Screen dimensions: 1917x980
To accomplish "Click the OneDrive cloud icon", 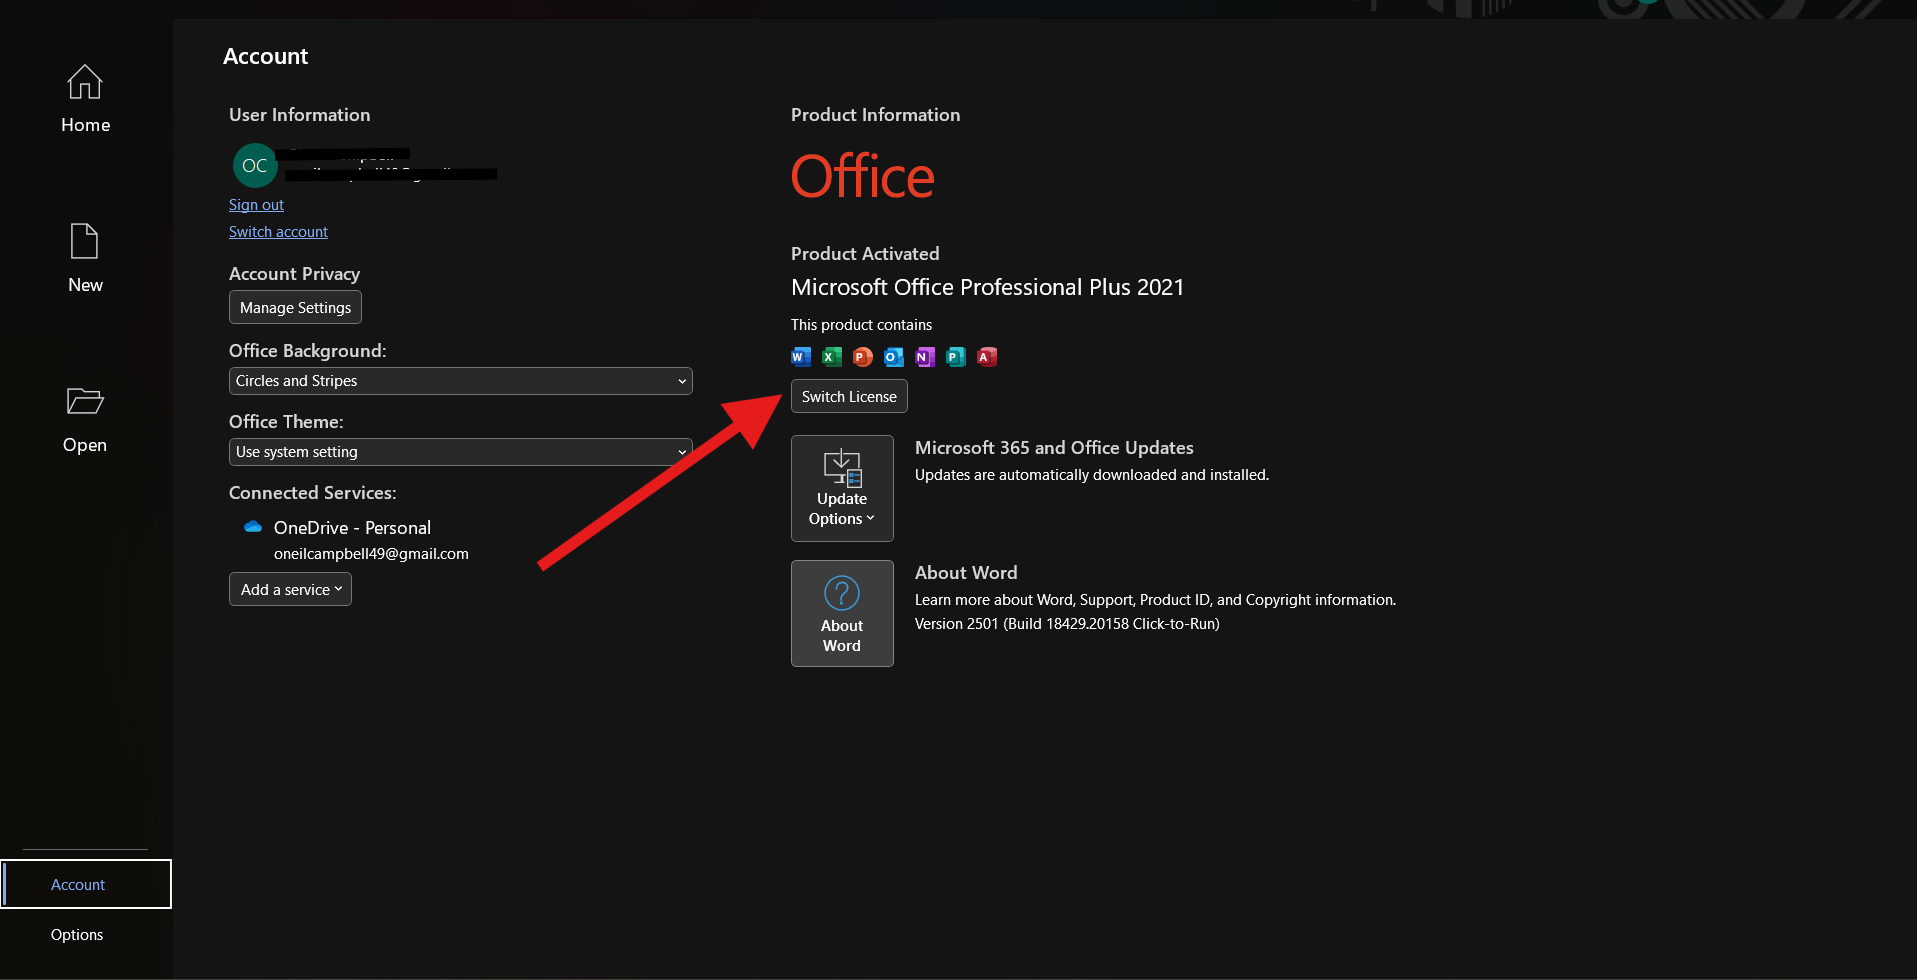I will pyautogui.click(x=253, y=527).
